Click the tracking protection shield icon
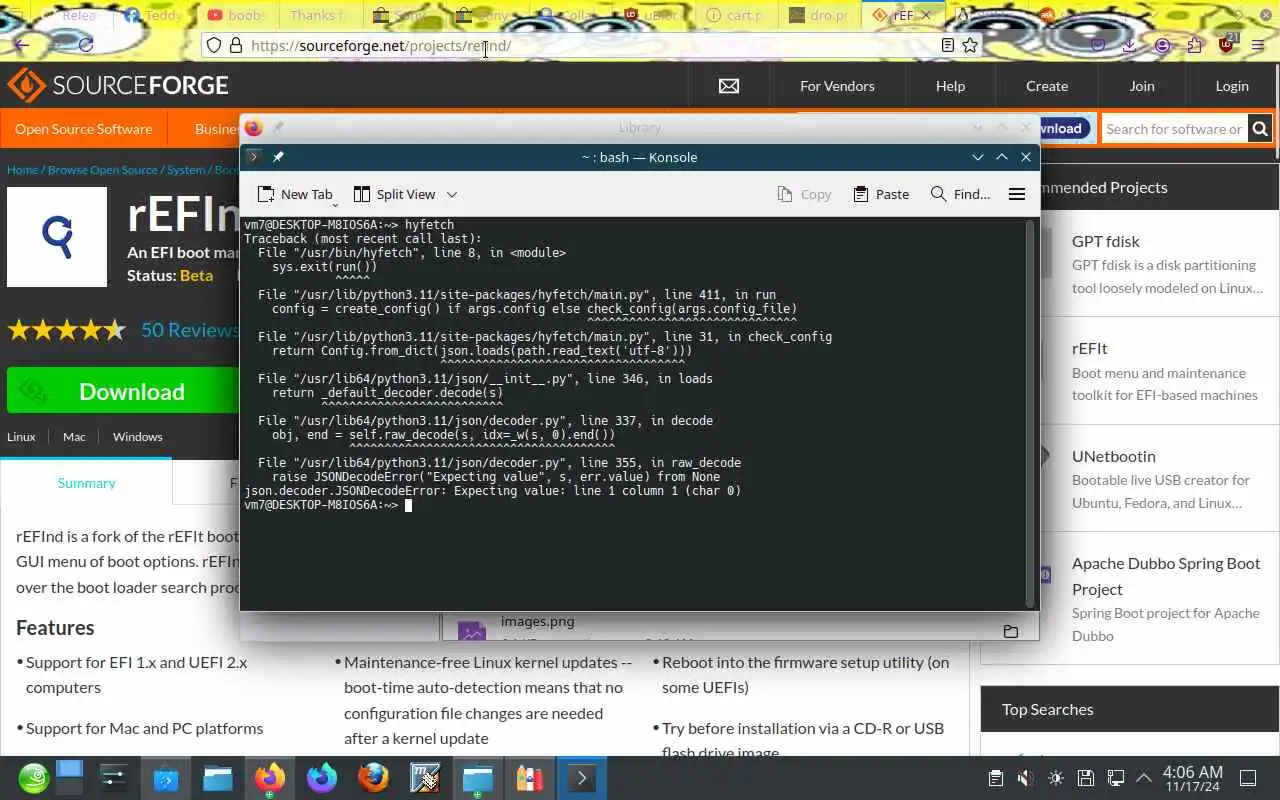Image resolution: width=1280 pixels, height=800 pixels. click(213, 45)
